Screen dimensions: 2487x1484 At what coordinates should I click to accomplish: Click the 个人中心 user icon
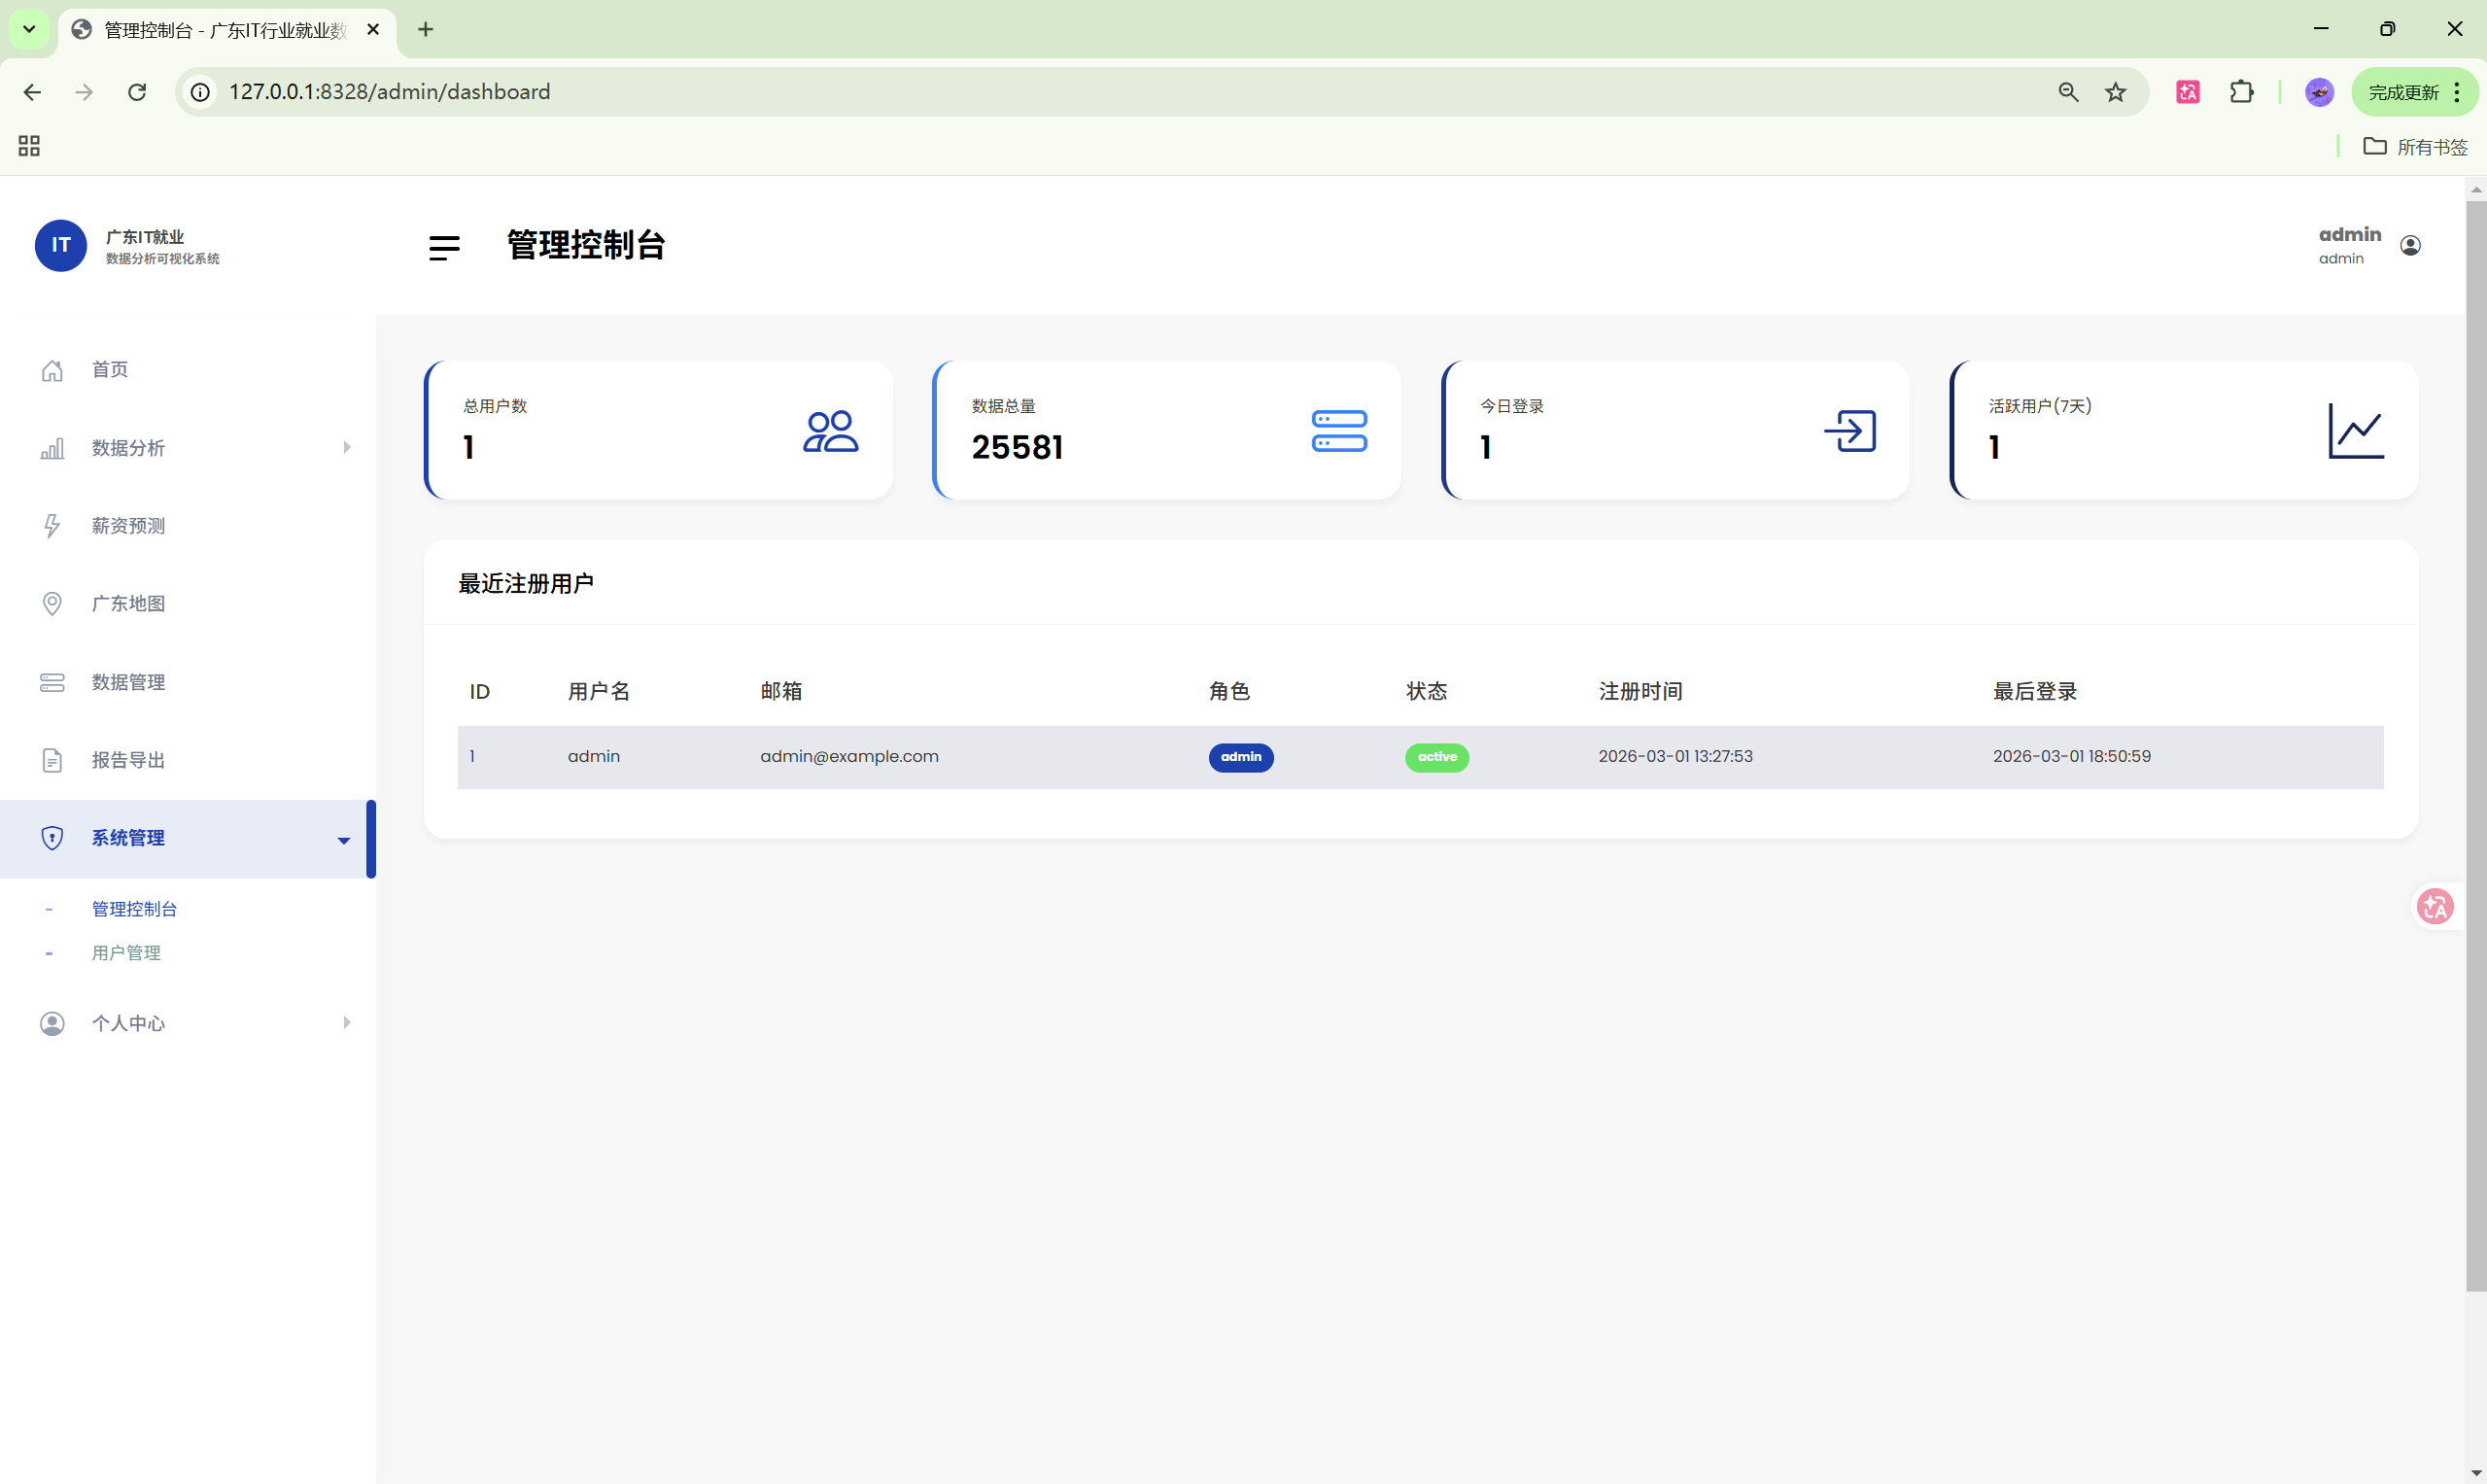(x=52, y=1023)
